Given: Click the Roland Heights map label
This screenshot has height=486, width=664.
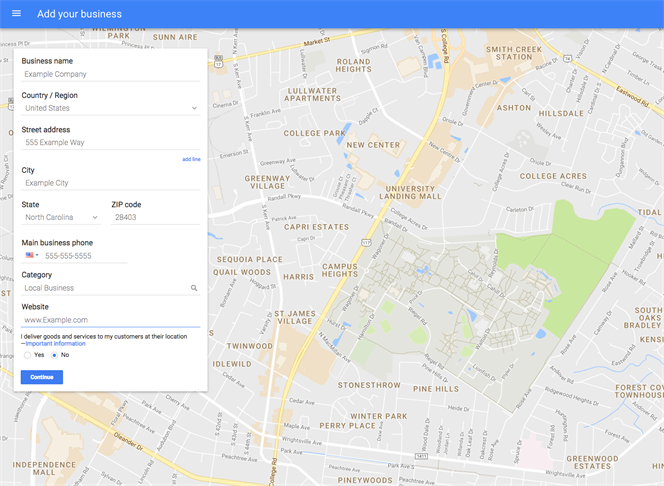Looking at the screenshot, I should (354, 65).
